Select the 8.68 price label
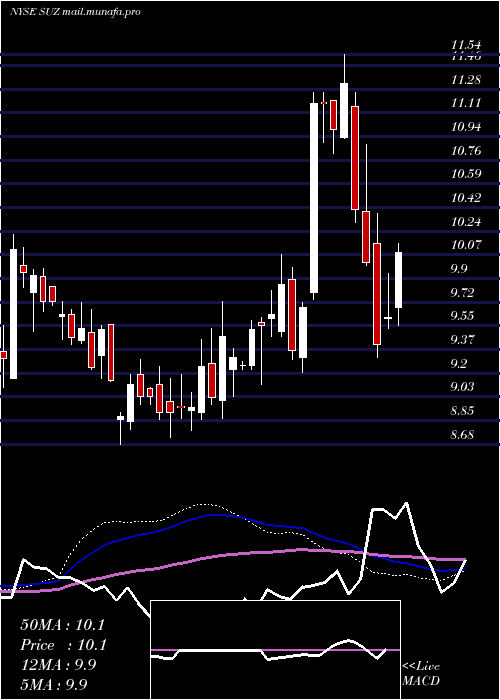Screen dimensions: 500x700 464,435
